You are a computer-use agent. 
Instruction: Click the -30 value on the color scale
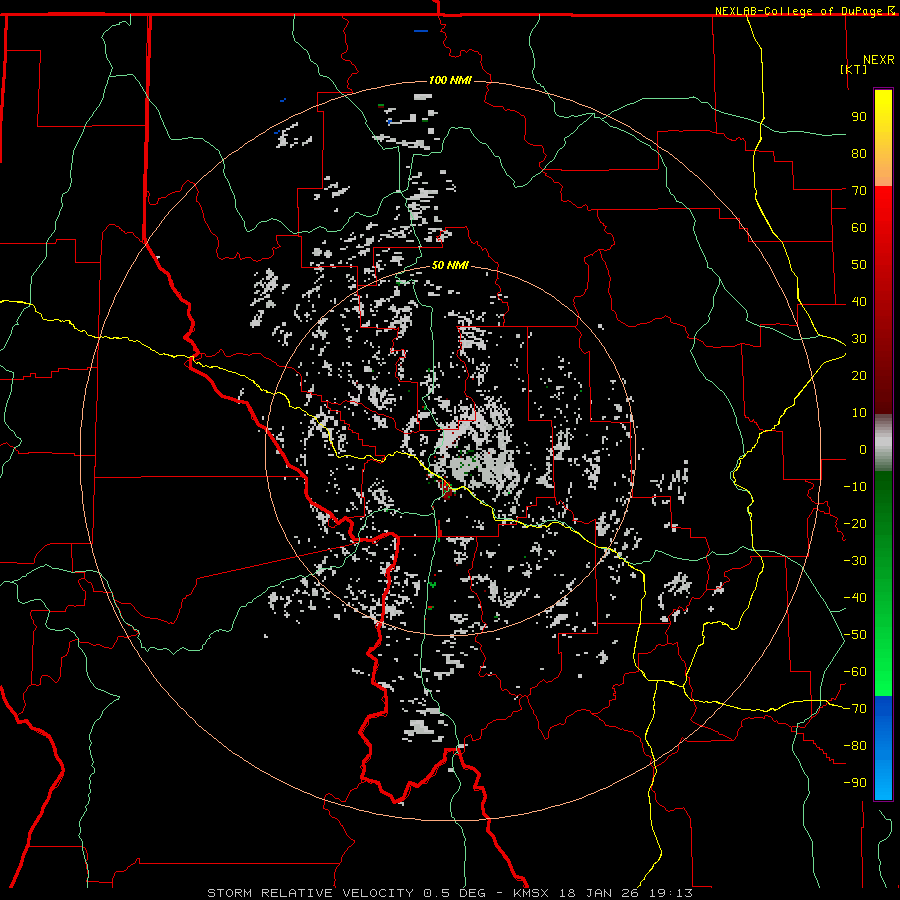tap(855, 561)
